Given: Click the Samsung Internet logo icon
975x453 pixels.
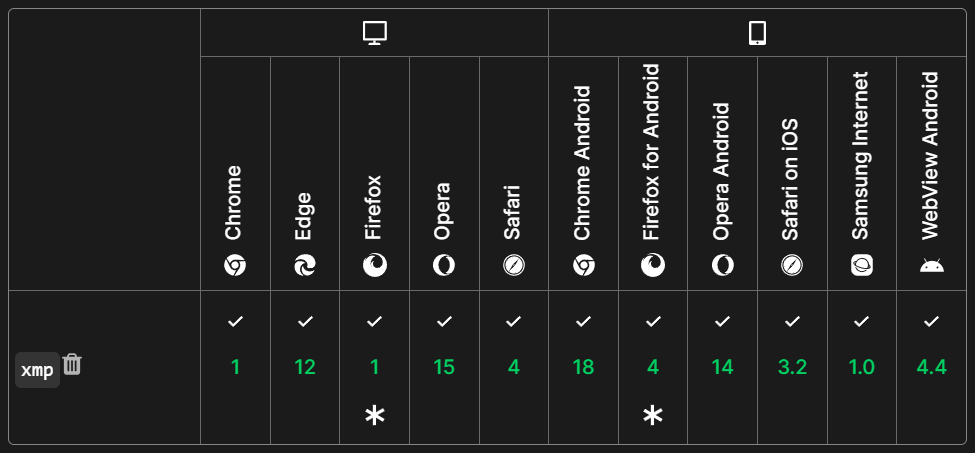Looking at the screenshot, I should 862,266.
